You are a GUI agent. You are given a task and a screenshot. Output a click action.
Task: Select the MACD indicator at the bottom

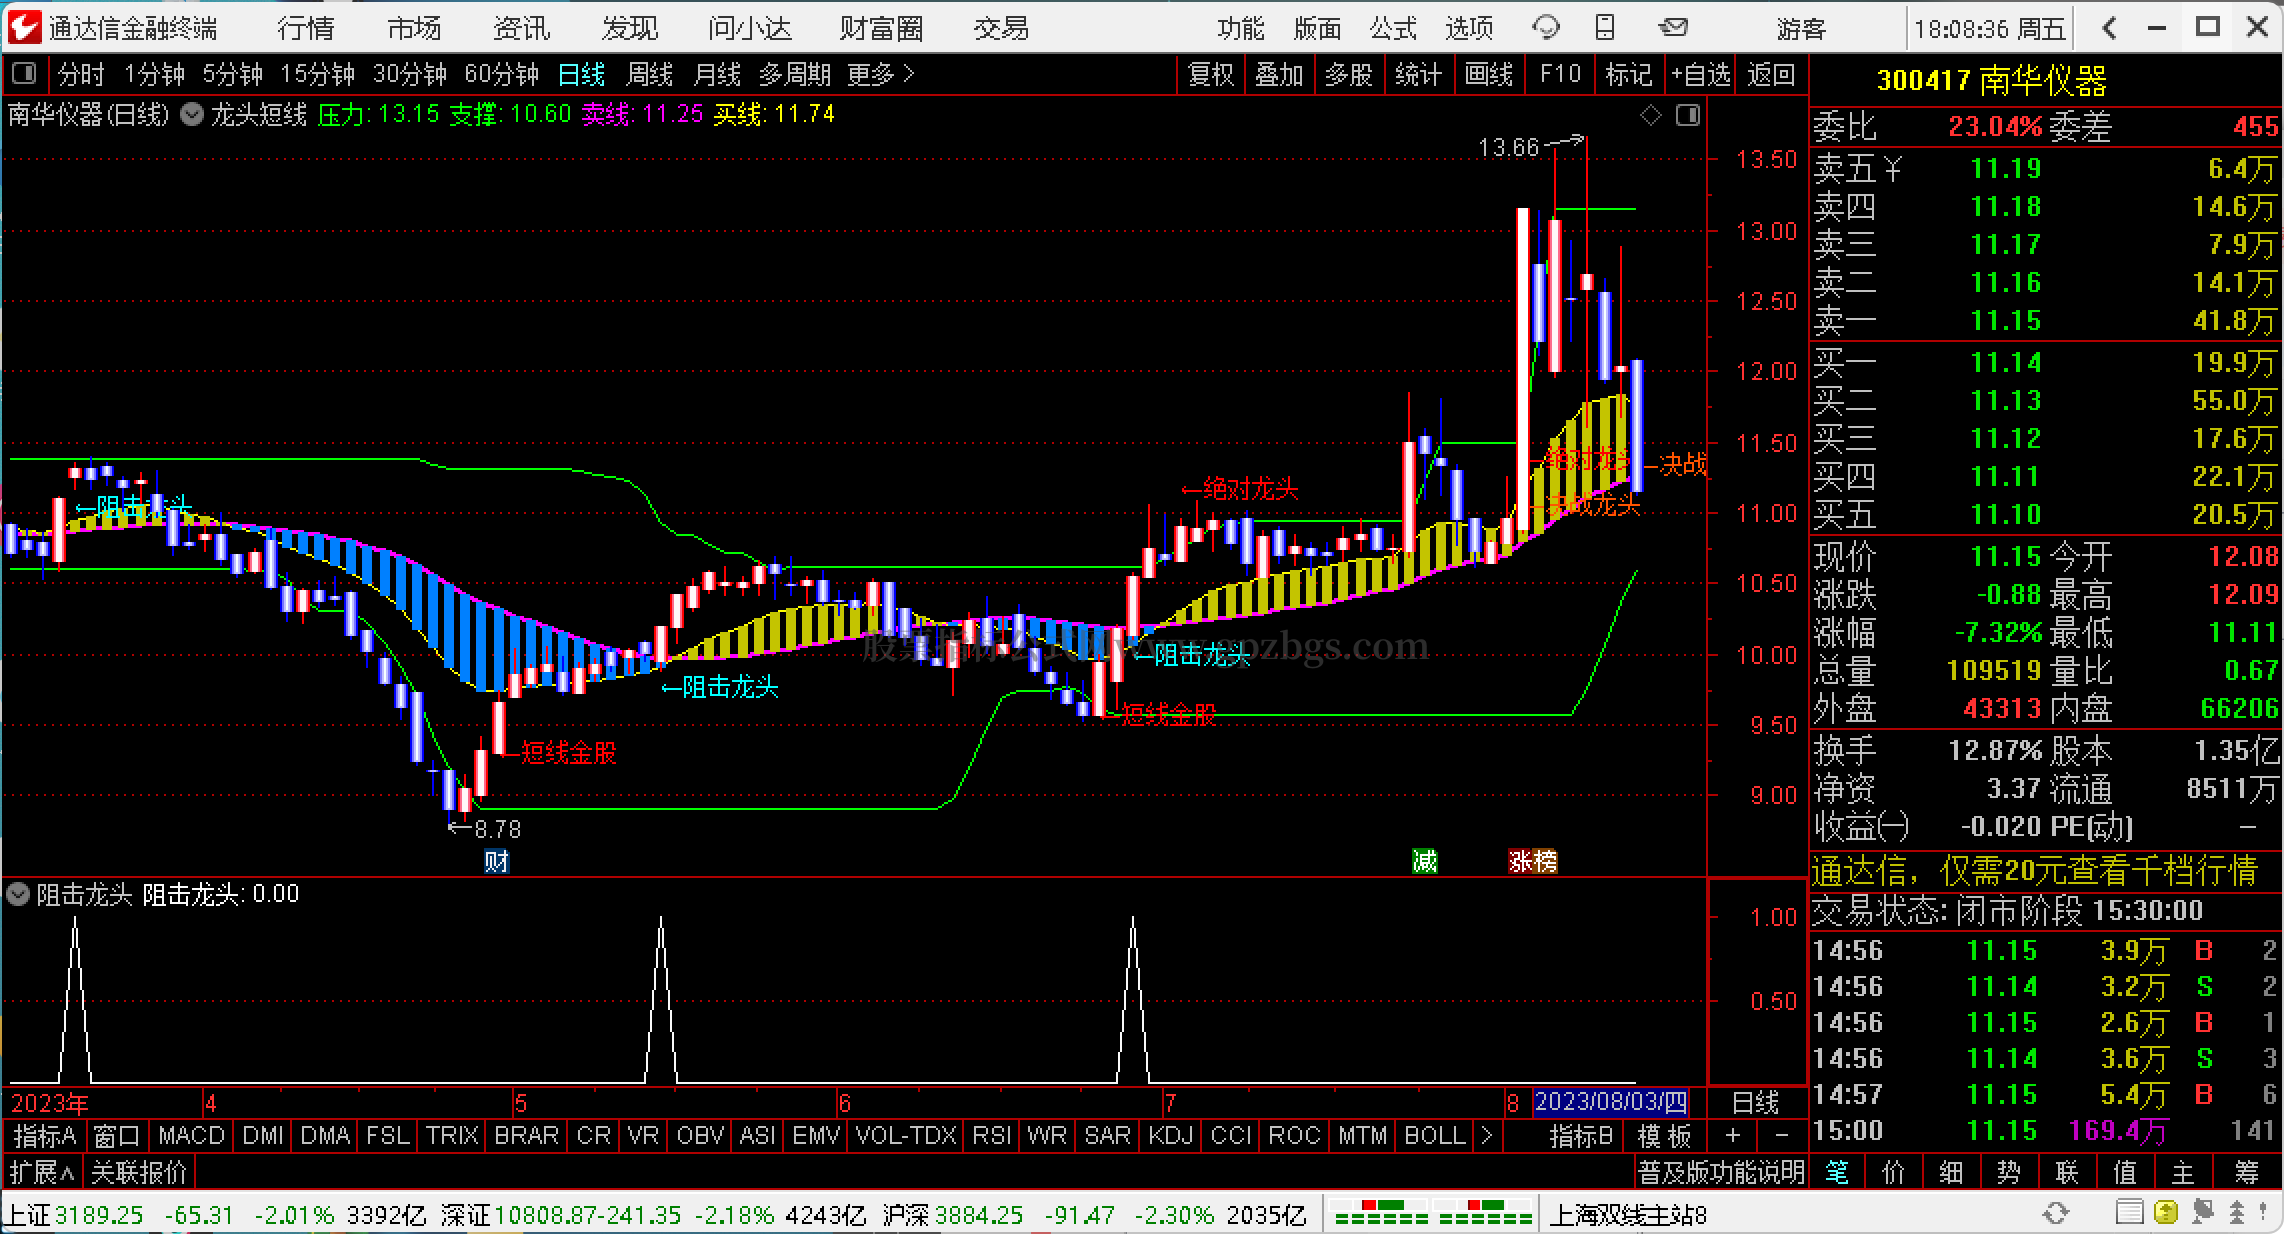[191, 1136]
